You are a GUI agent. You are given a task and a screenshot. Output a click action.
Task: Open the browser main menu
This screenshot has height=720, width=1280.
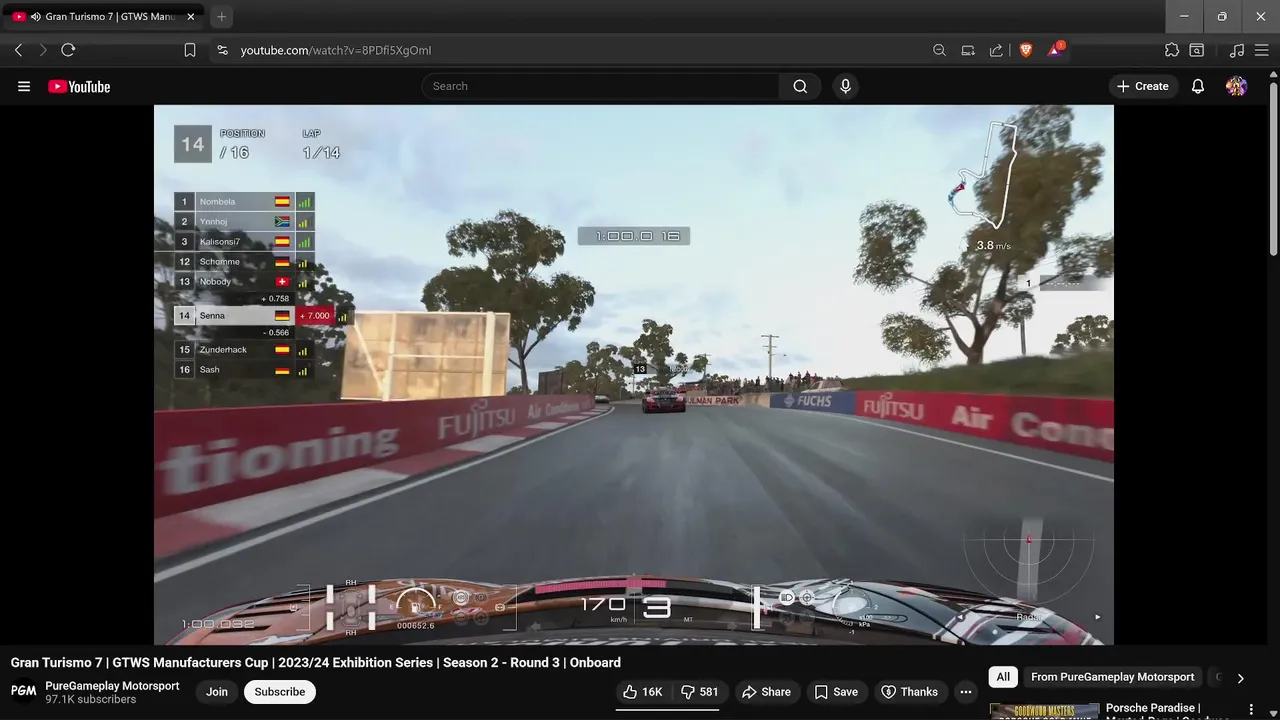point(1262,50)
